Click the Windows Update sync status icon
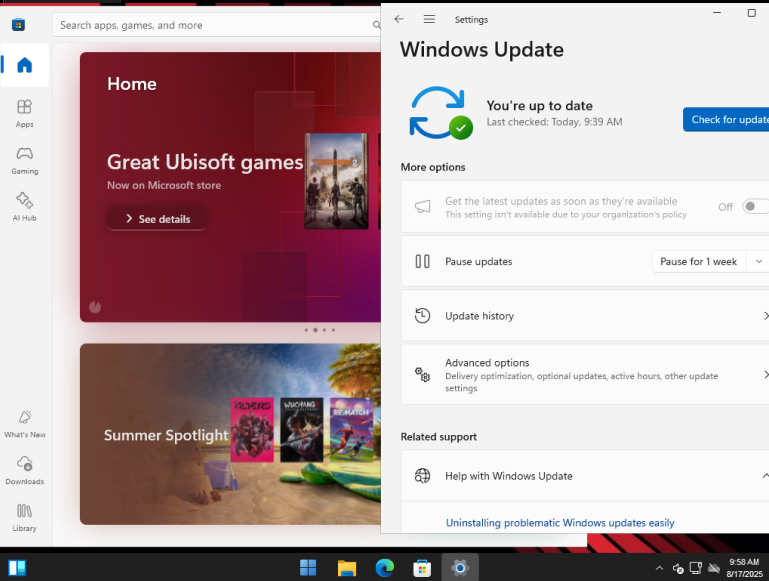 click(x=440, y=113)
